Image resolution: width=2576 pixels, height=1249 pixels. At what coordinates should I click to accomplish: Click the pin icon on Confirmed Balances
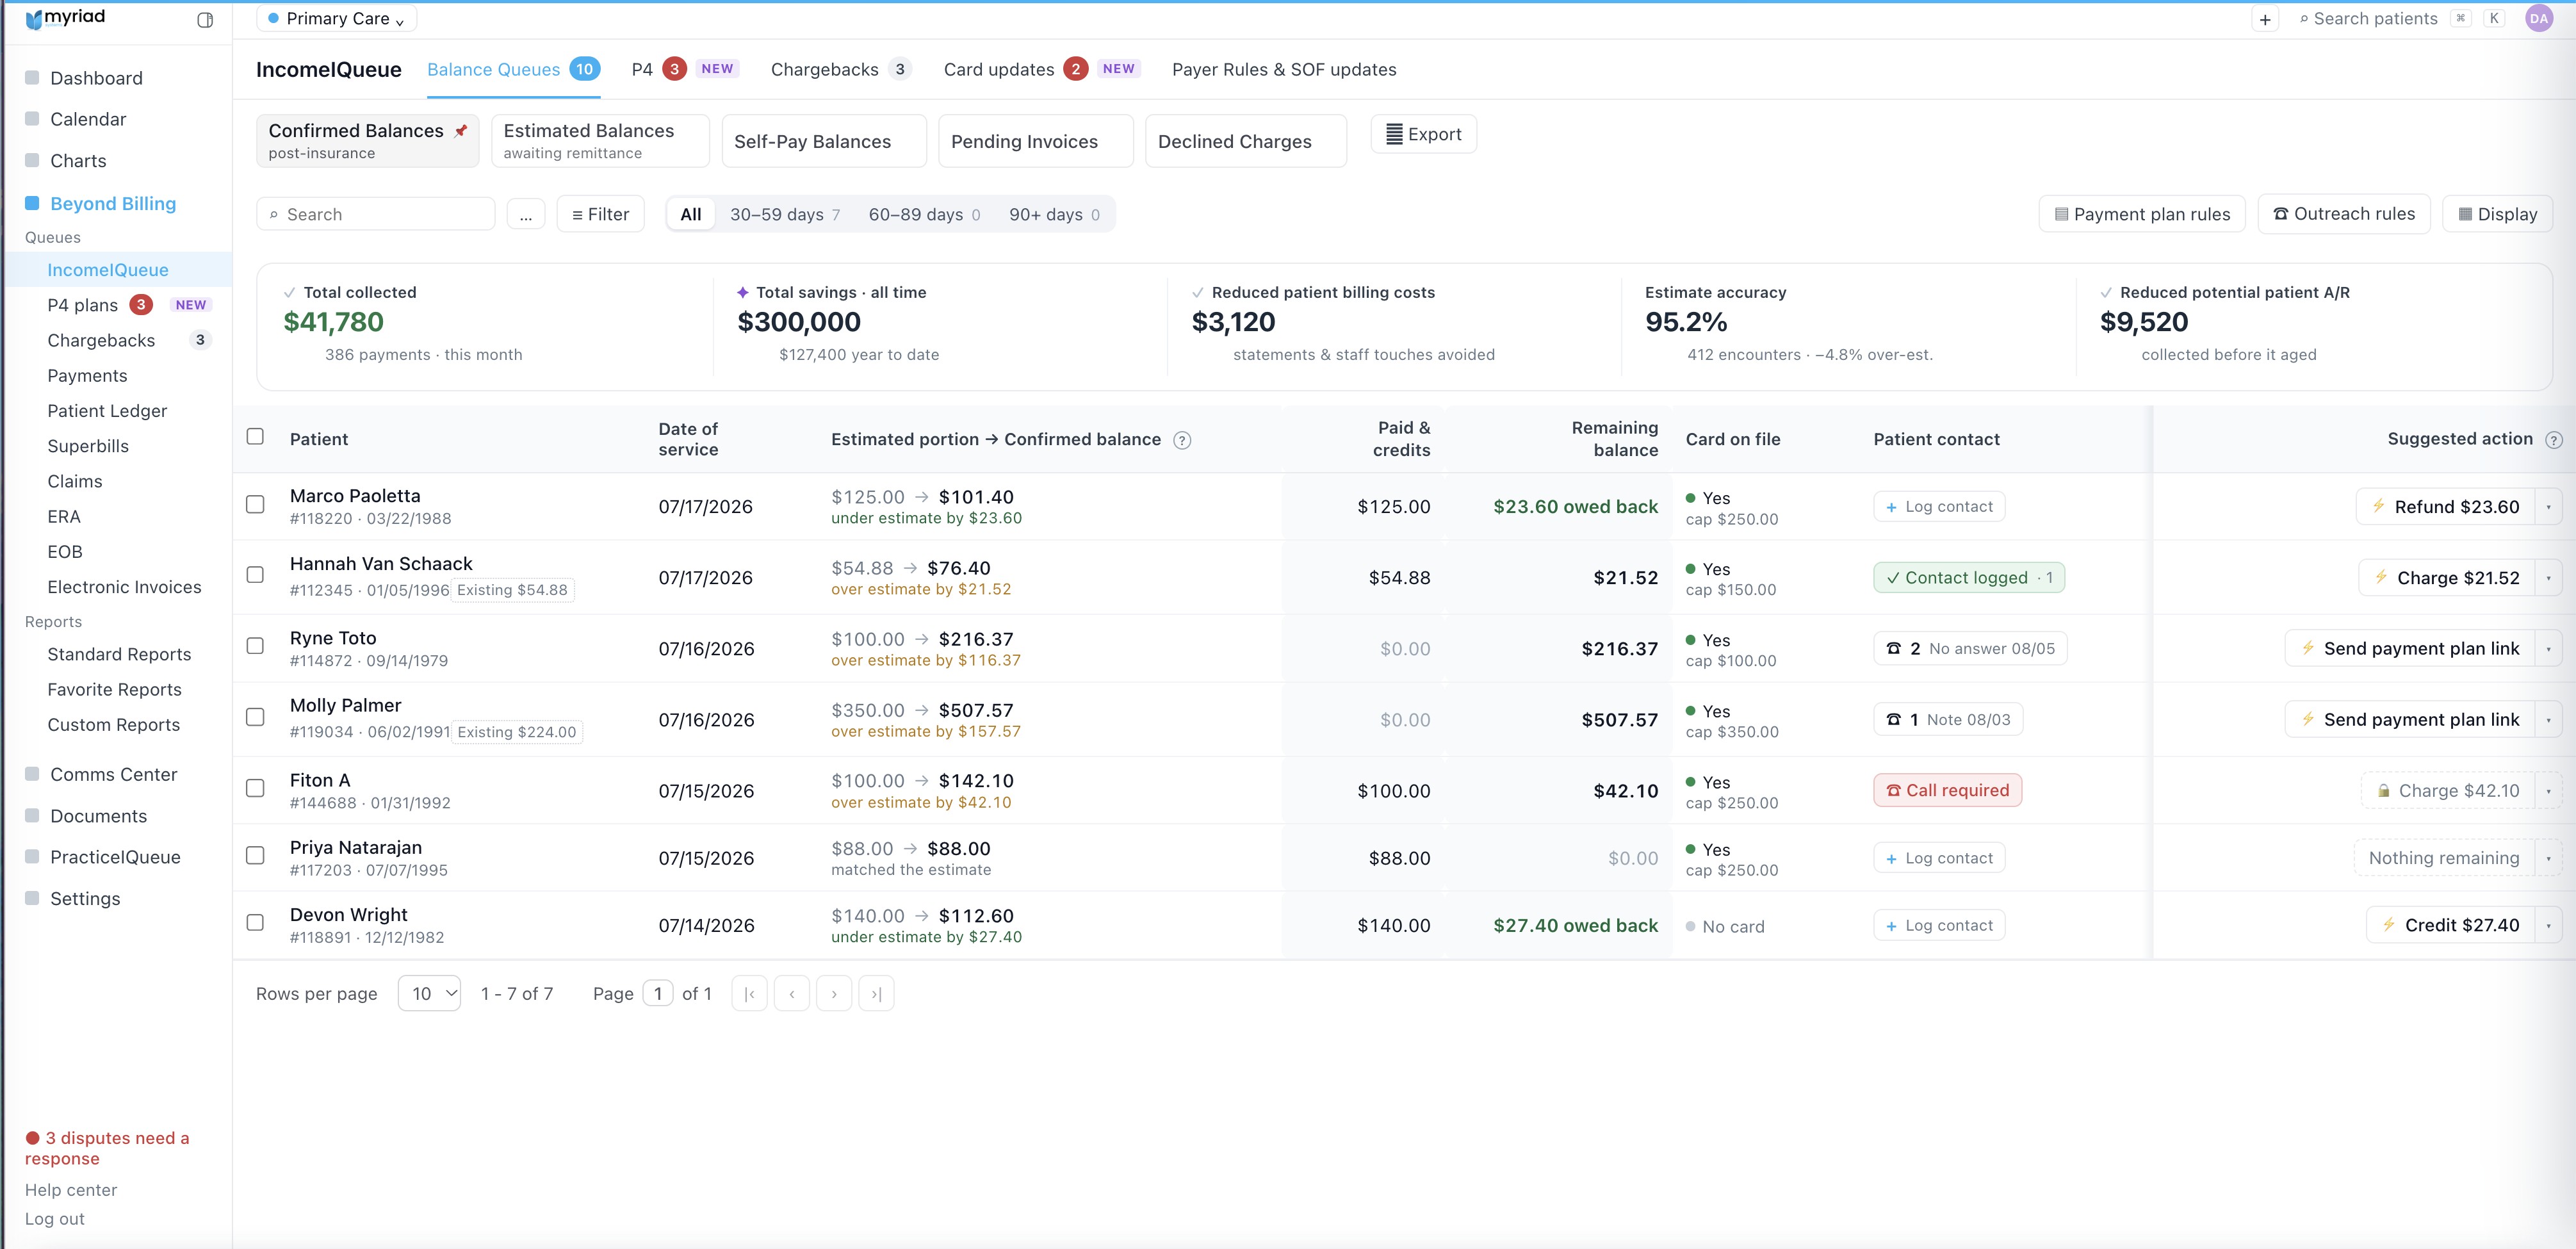pos(461,131)
